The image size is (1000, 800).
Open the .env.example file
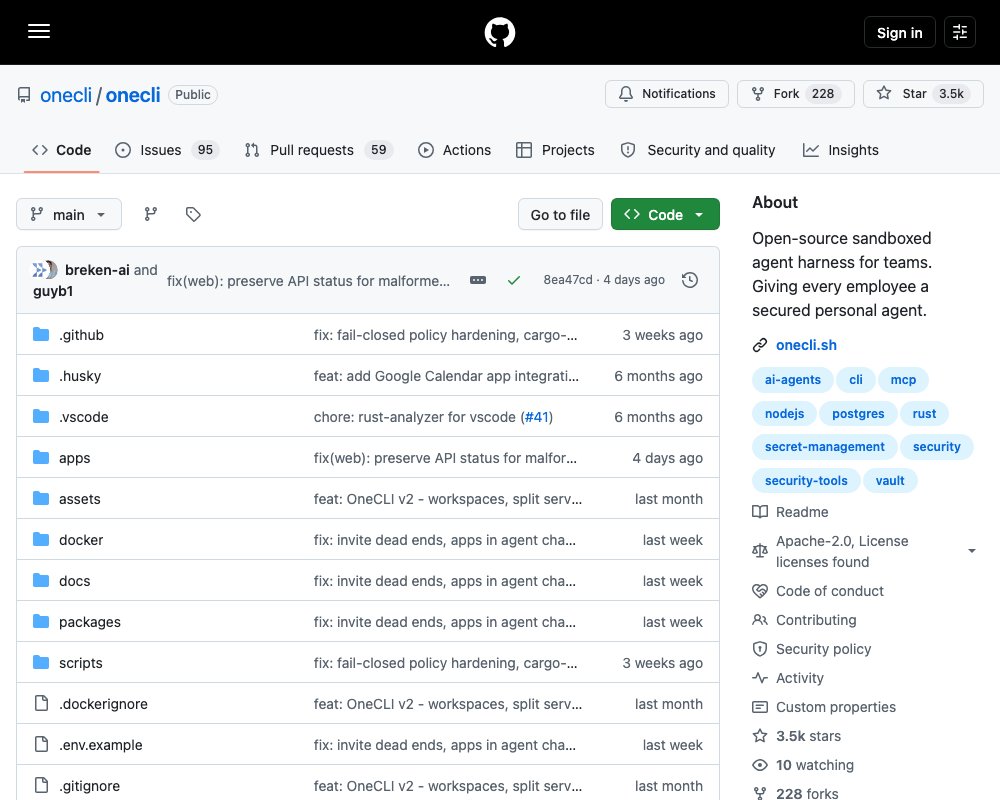coord(101,745)
